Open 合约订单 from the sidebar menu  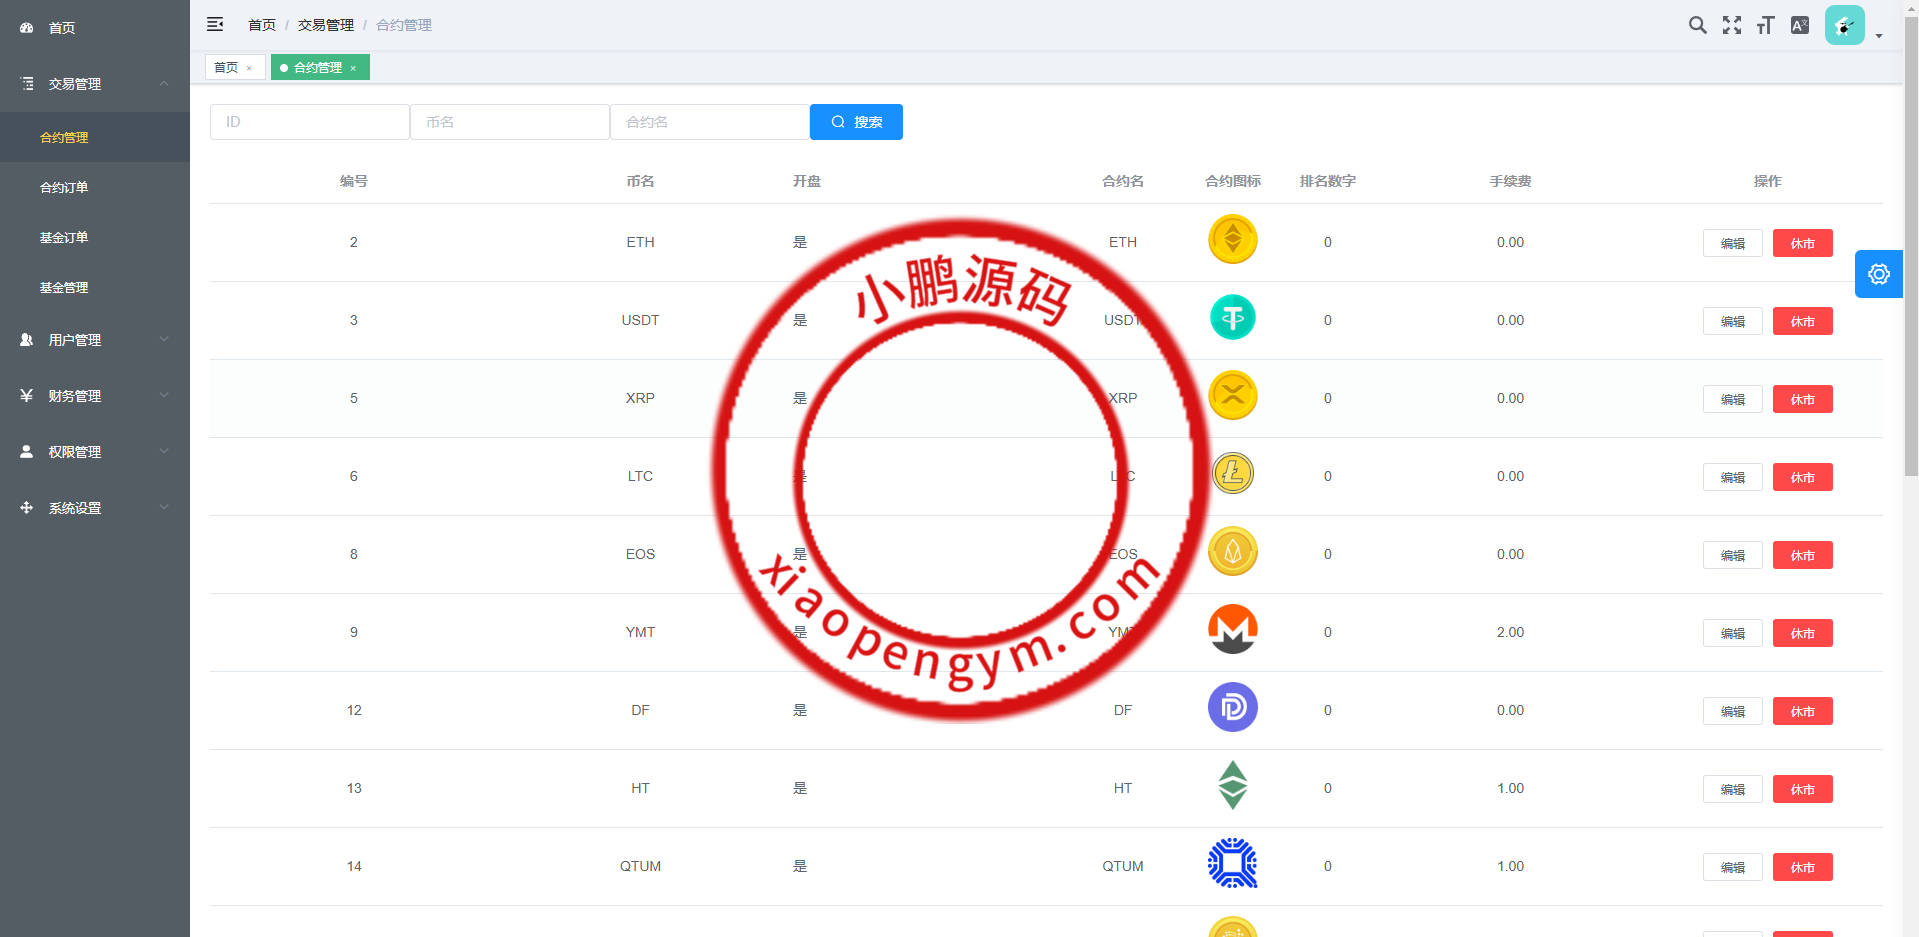tap(64, 187)
